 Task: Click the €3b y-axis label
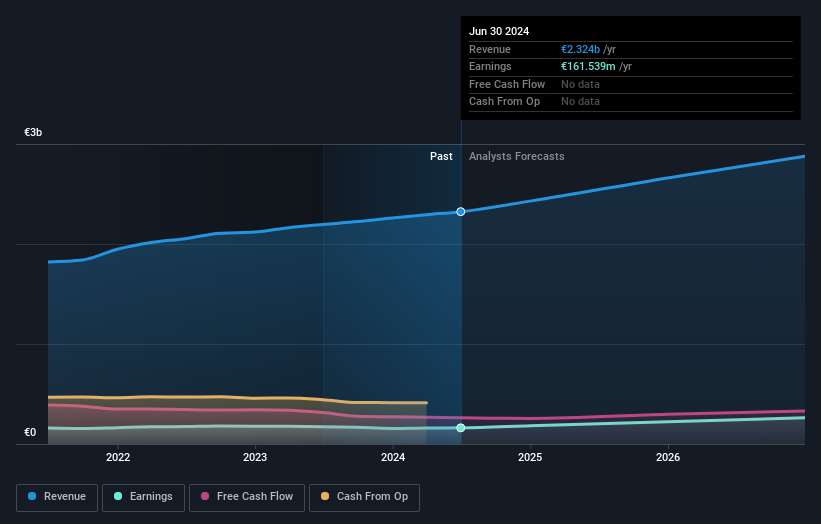point(33,132)
